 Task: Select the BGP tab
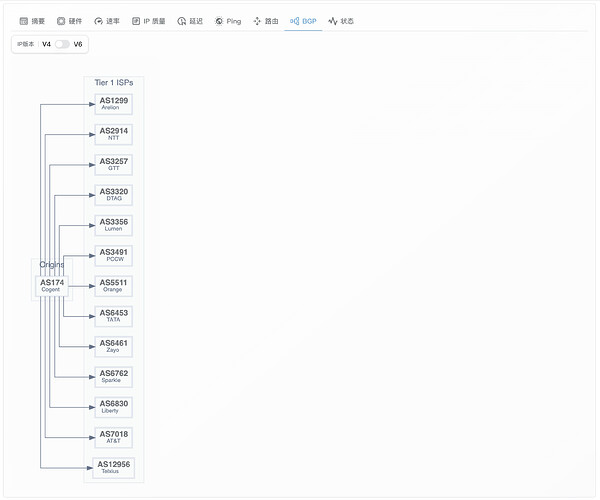pos(303,21)
